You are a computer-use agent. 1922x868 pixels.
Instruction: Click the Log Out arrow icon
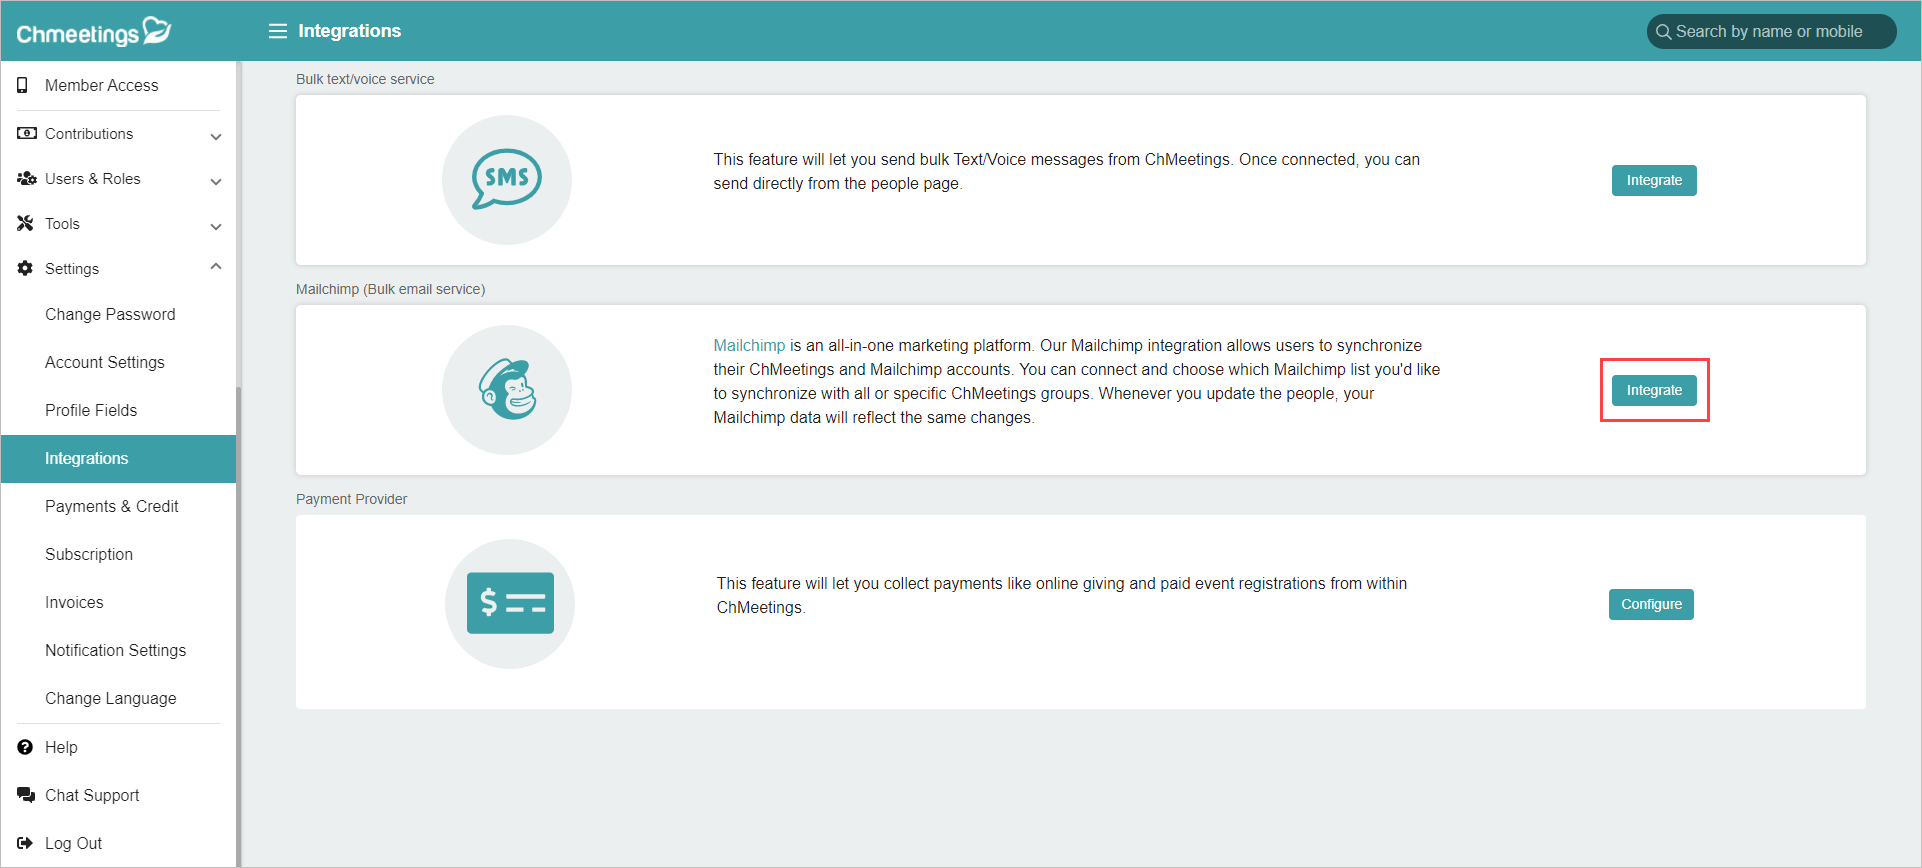pyautogui.click(x=25, y=843)
